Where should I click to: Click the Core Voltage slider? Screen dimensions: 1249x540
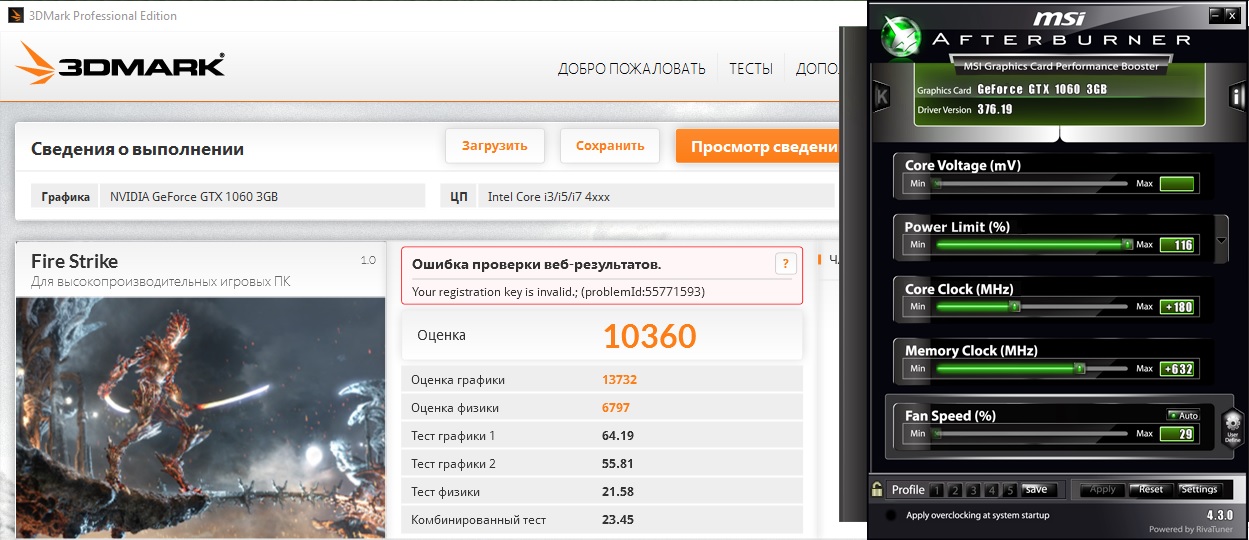click(1030, 184)
